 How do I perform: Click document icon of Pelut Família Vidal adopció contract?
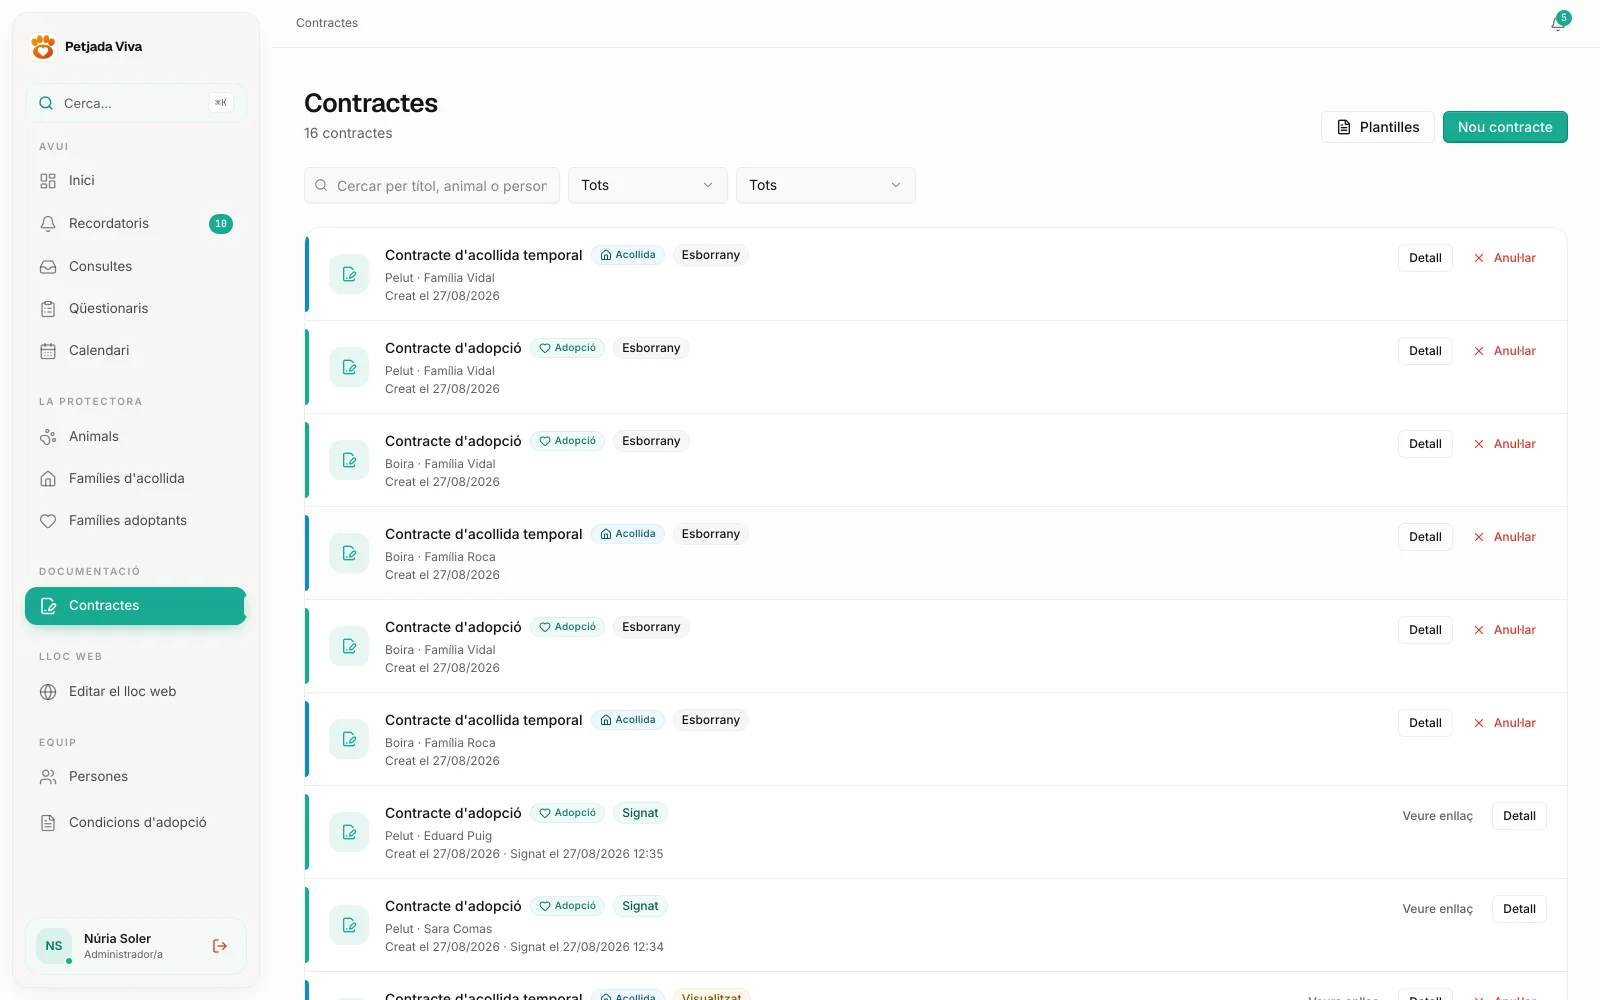click(349, 367)
